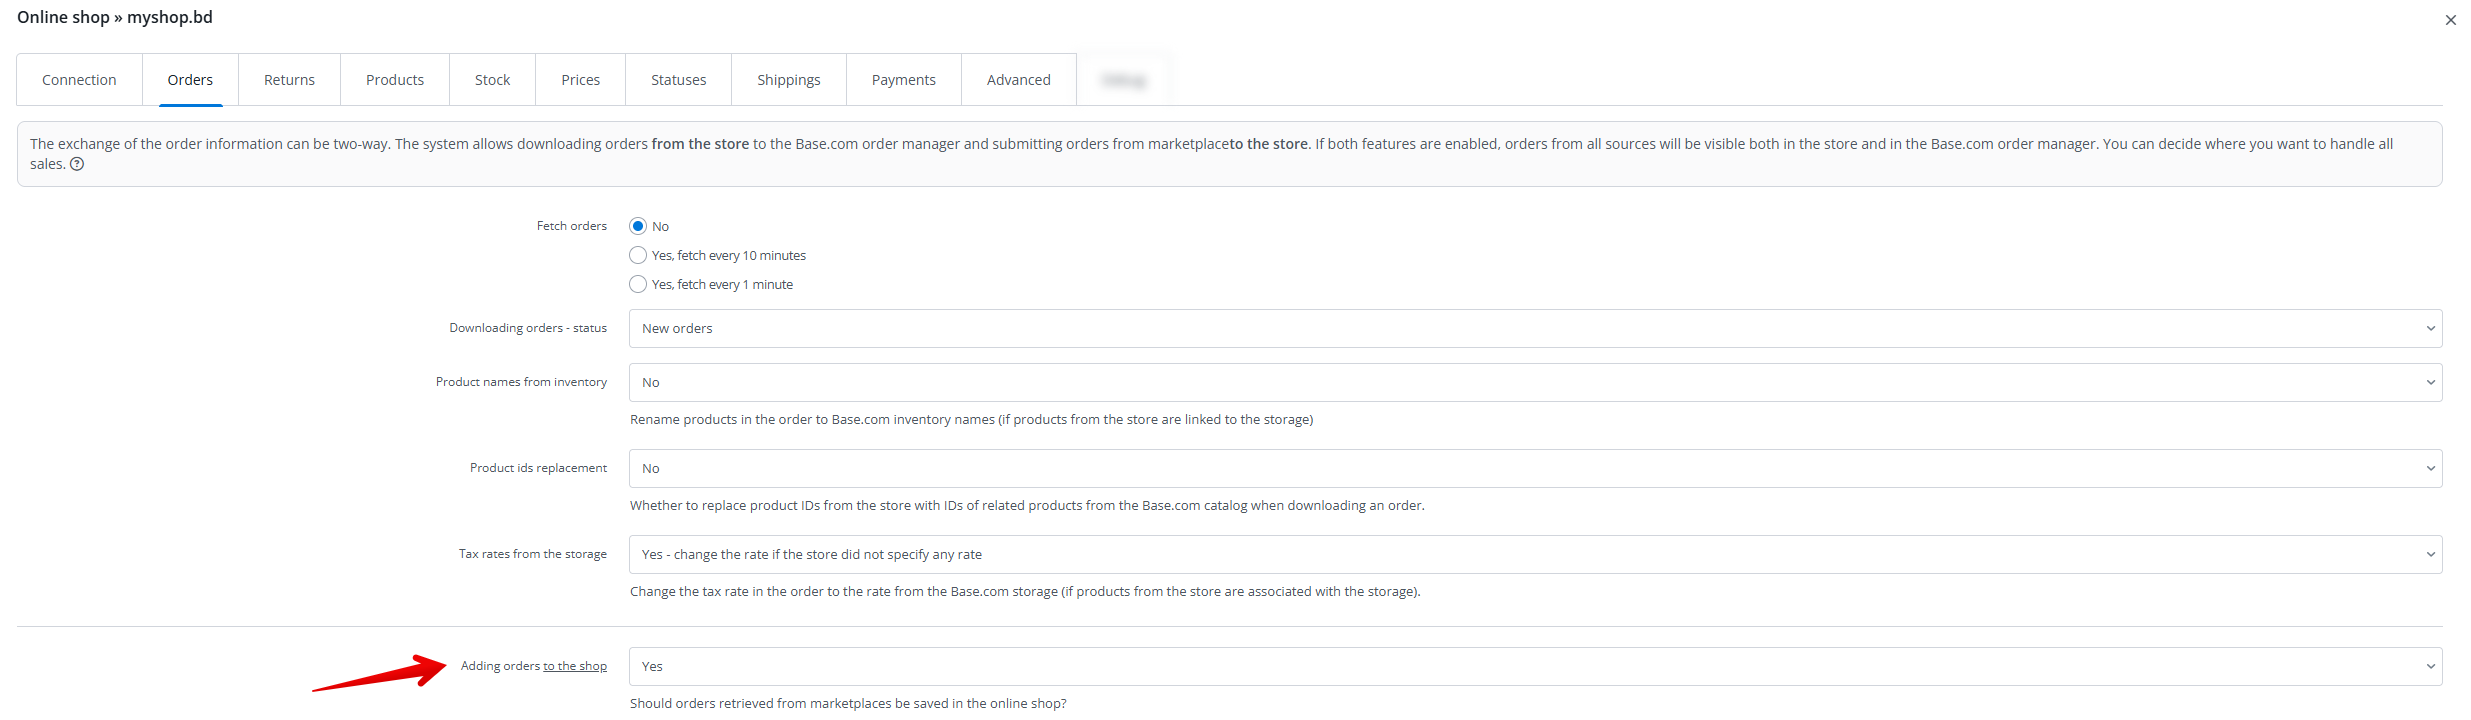This screenshot has height=720, width=2471.
Task: Open the Product ids replacement dropdown
Action: click(x=1534, y=468)
